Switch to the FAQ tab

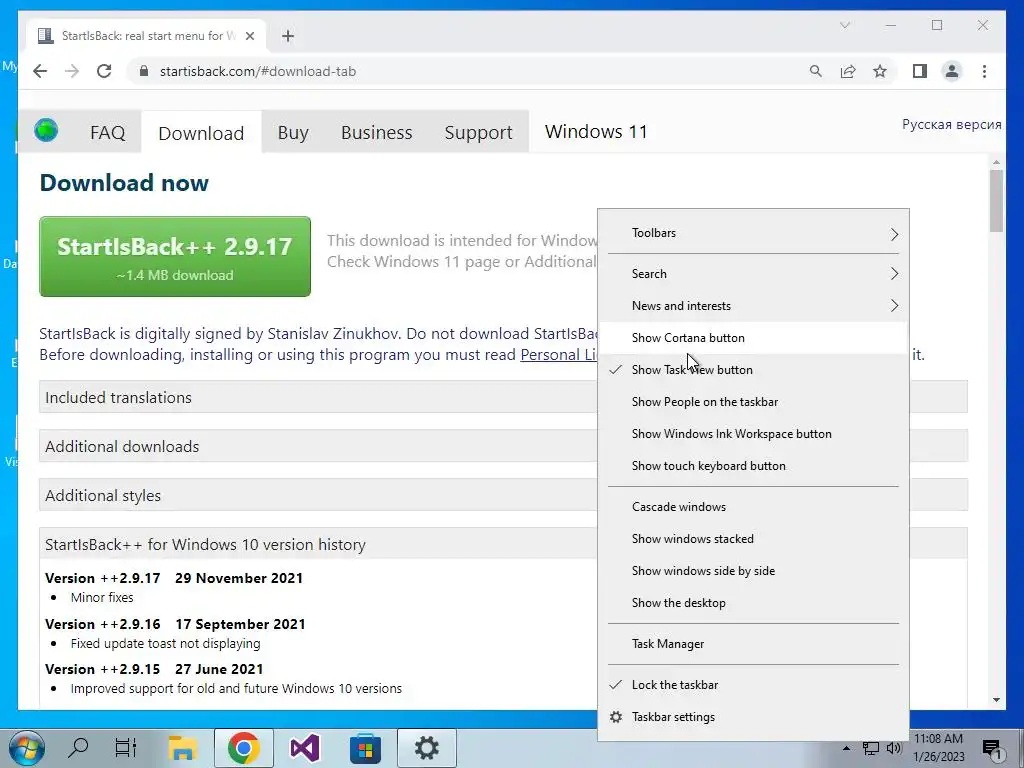(x=108, y=133)
